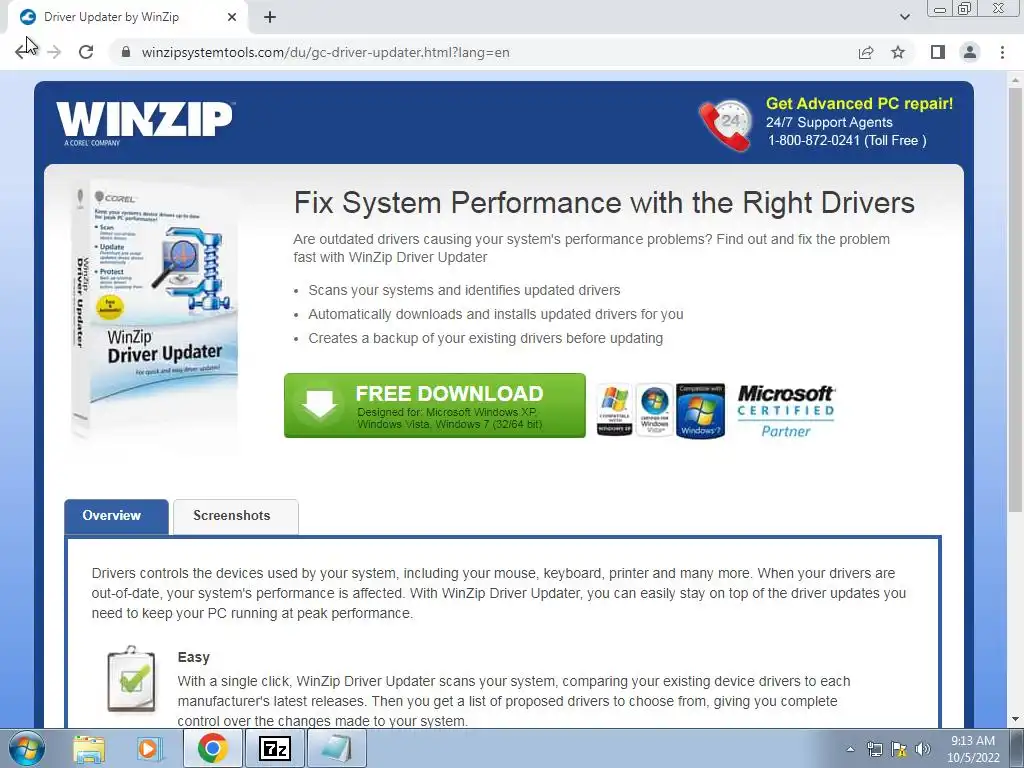Bookmark this page with the star icon
This screenshot has width=1024, height=768.
click(x=899, y=52)
